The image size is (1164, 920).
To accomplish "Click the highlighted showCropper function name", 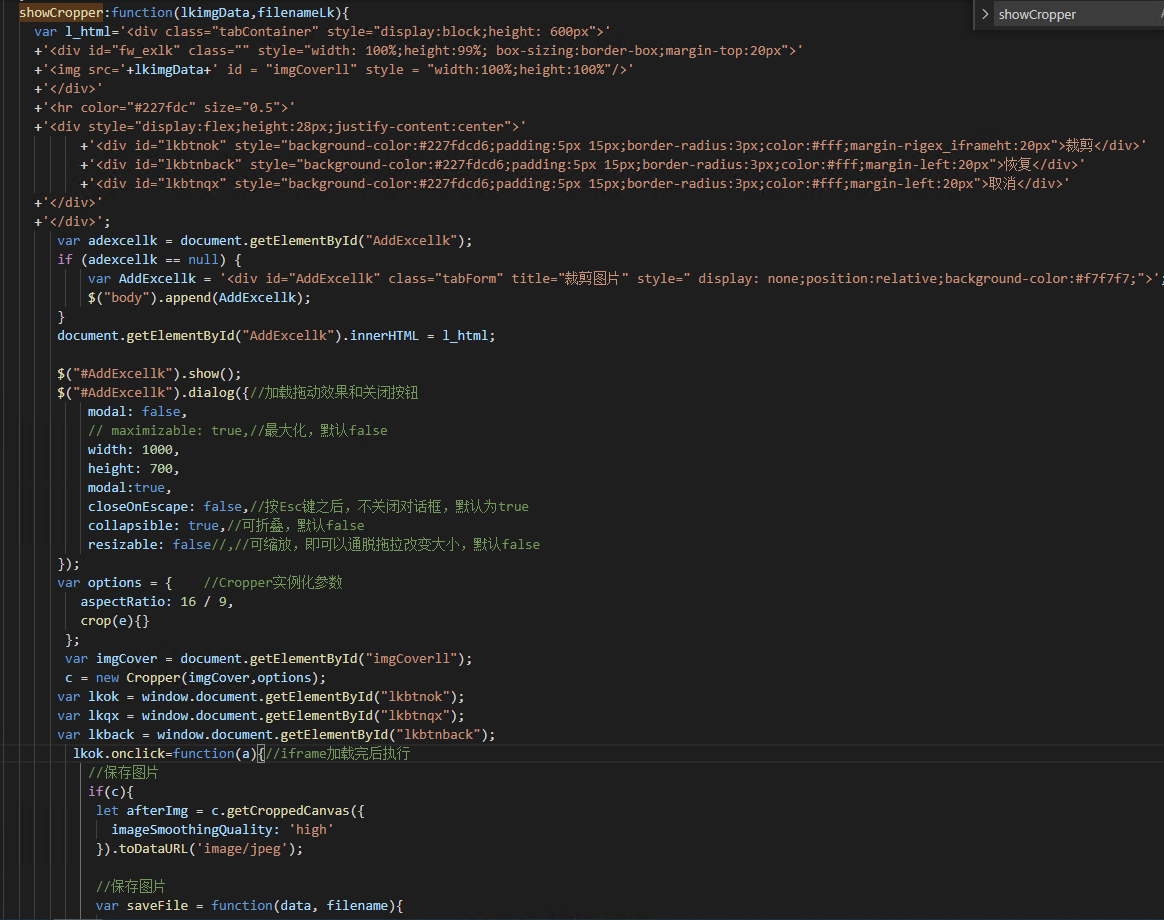I will pyautogui.click(x=61, y=13).
